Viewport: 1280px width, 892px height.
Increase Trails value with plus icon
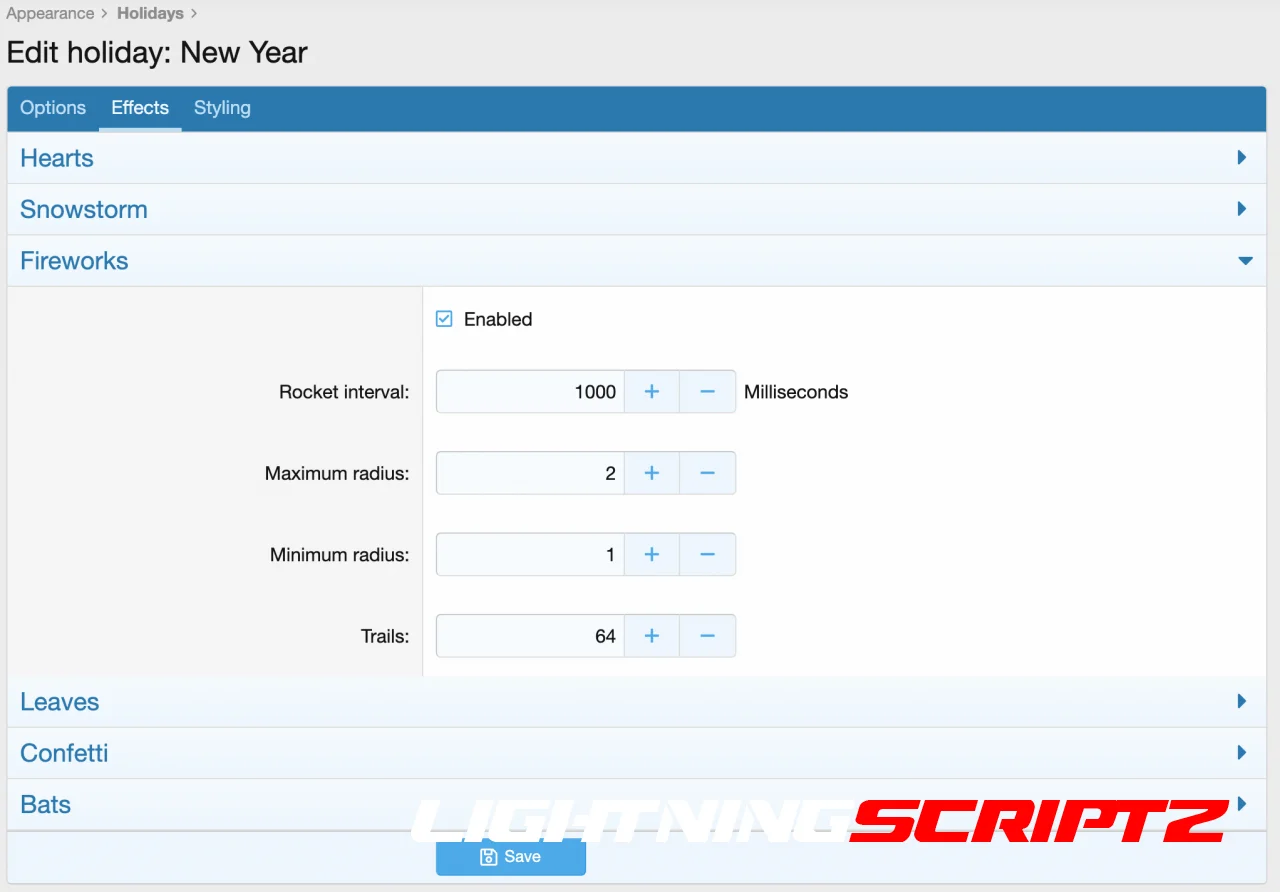(x=651, y=636)
